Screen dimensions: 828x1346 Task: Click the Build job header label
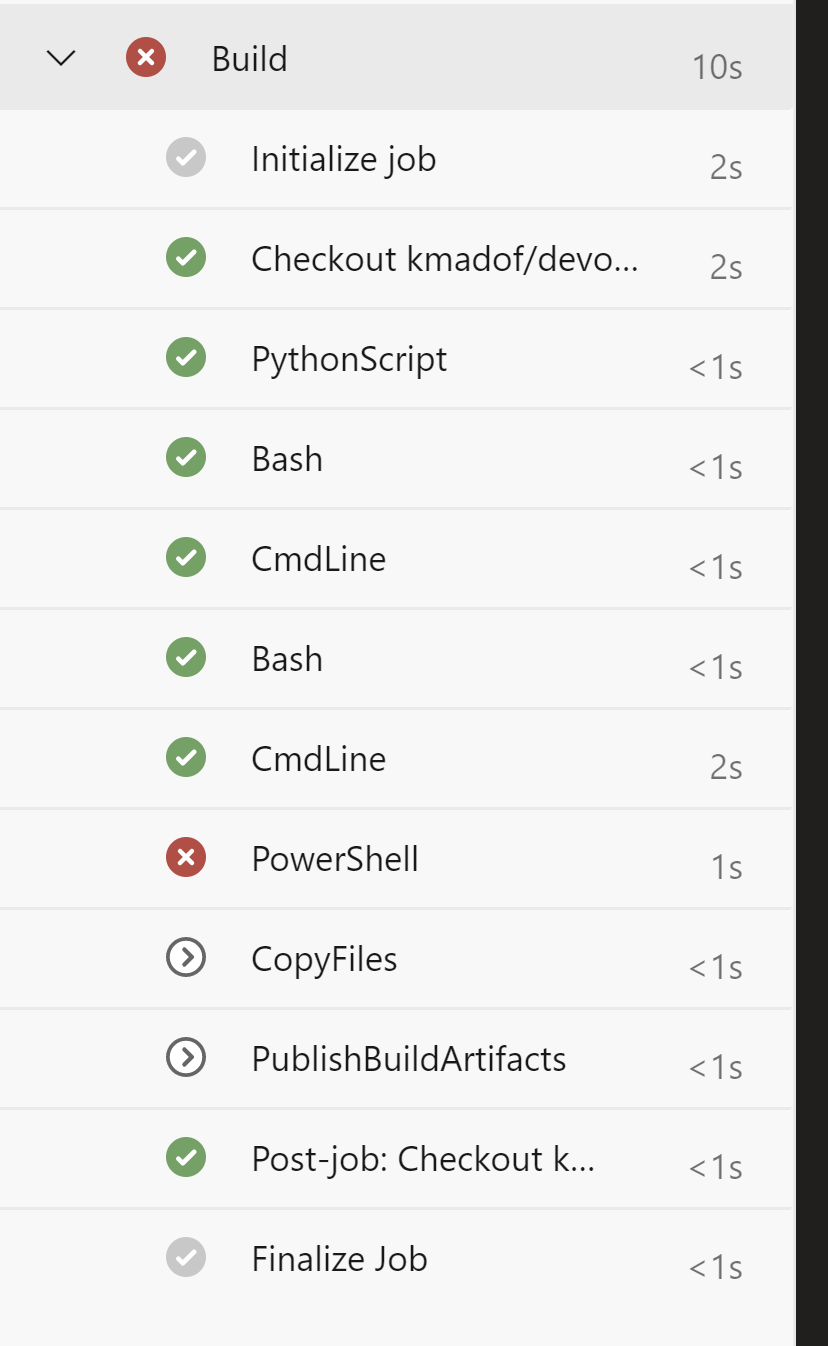click(x=249, y=59)
